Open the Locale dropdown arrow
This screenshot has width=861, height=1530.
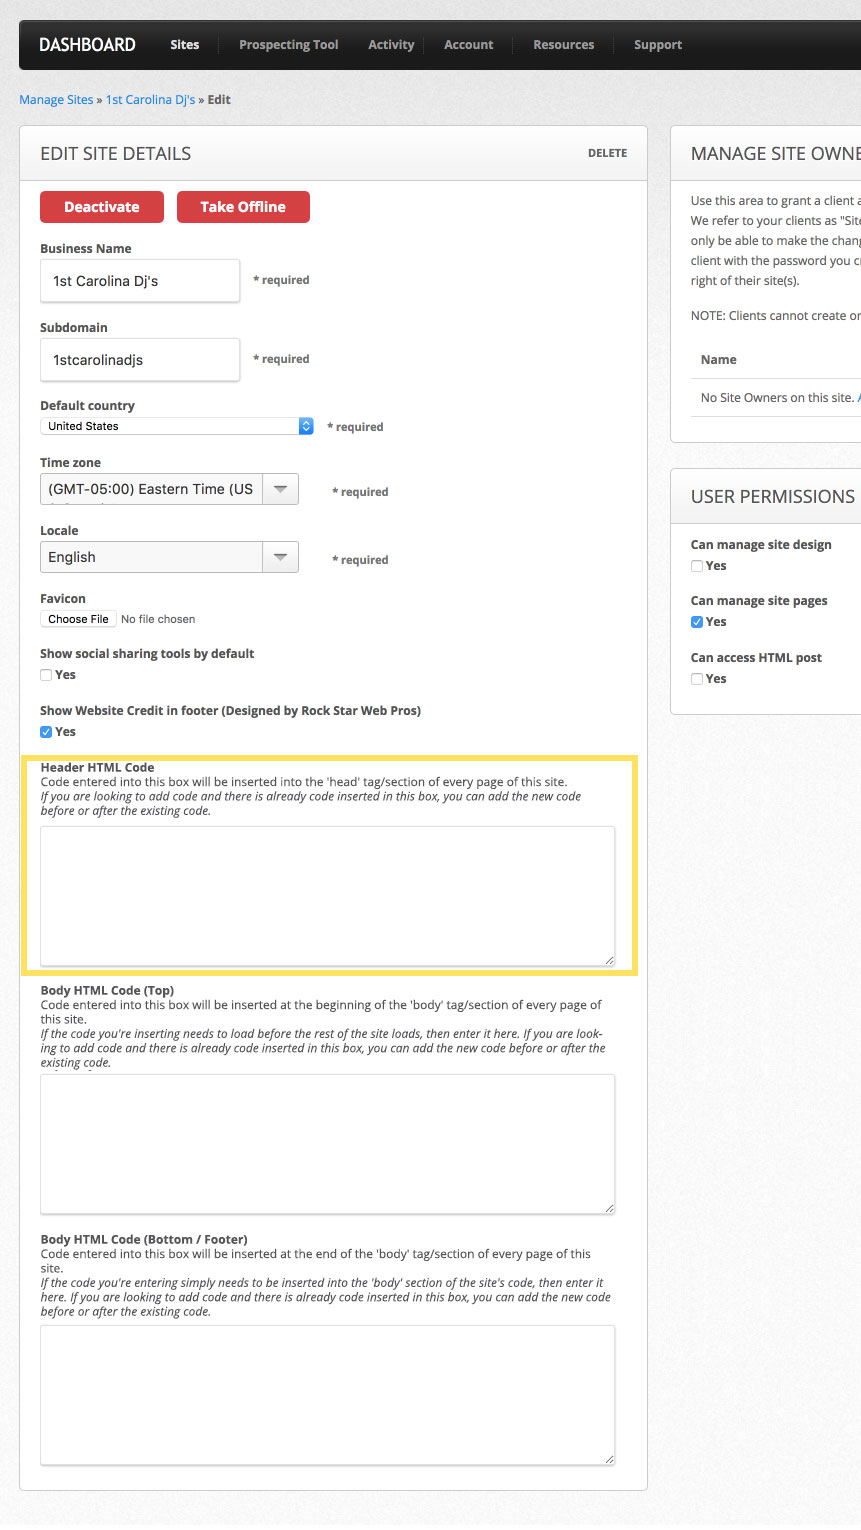[x=281, y=557]
